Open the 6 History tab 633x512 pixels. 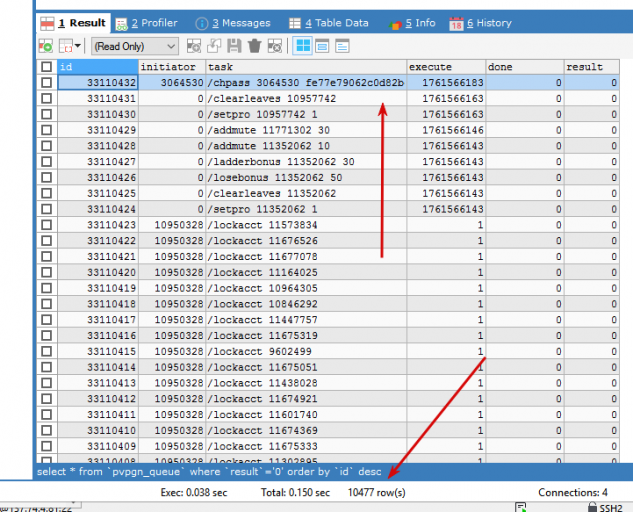480,23
